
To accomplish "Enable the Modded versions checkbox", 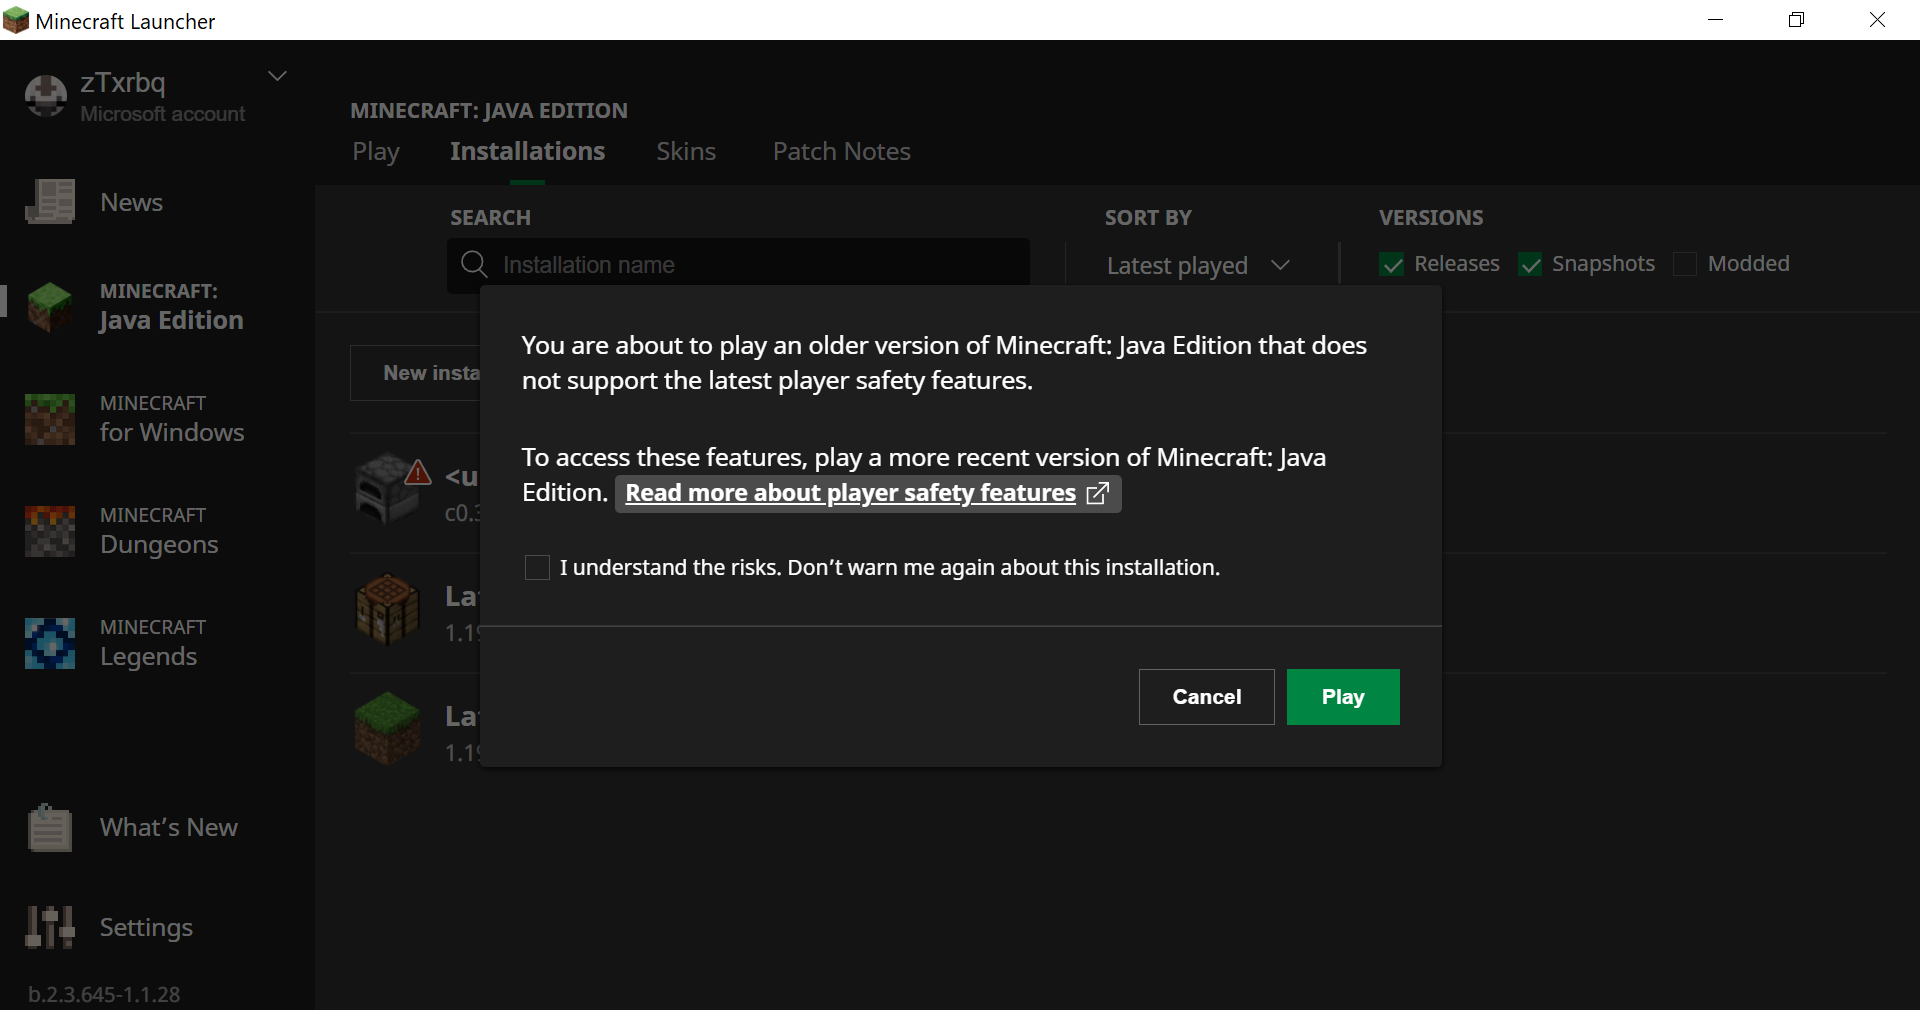I will coord(1685,264).
